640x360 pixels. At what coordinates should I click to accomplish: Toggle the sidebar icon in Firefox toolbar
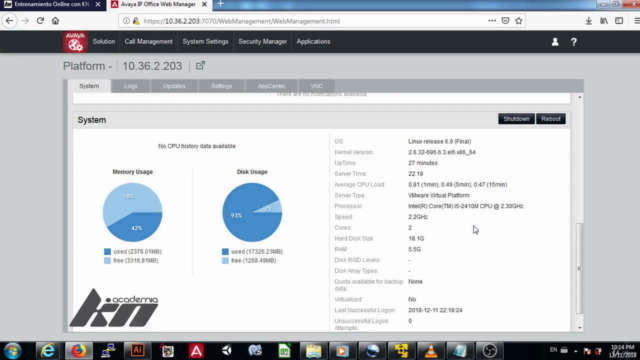click(619, 21)
